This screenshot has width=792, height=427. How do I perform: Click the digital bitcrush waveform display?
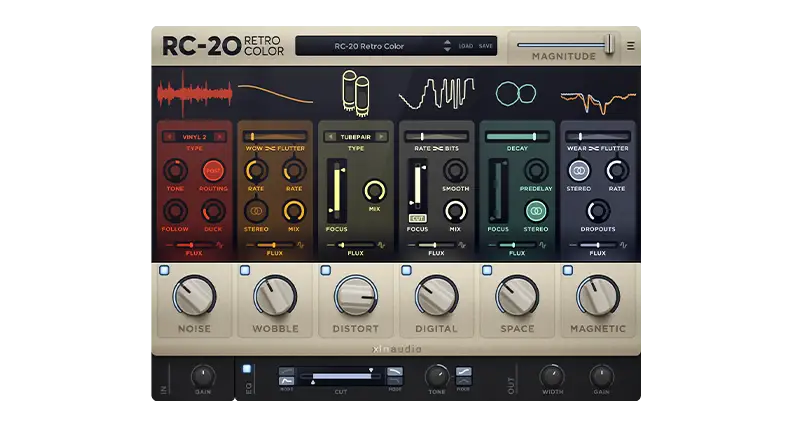pyautogui.click(x=436, y=93)
